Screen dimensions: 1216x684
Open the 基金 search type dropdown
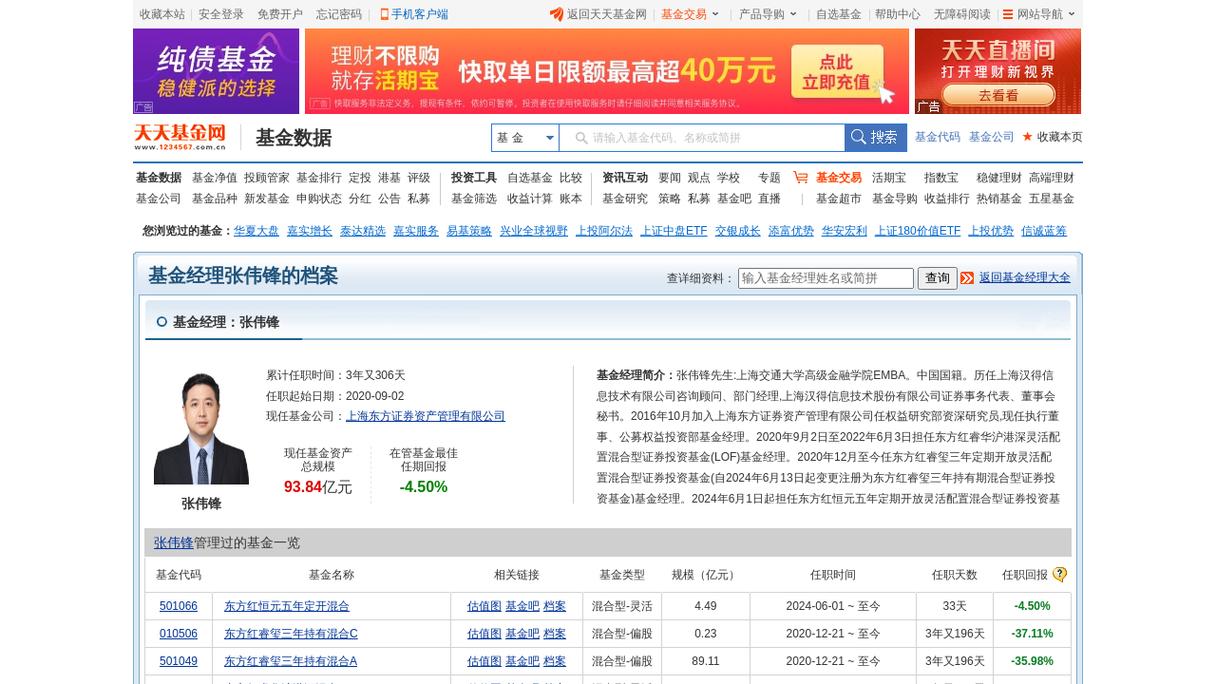525,138
